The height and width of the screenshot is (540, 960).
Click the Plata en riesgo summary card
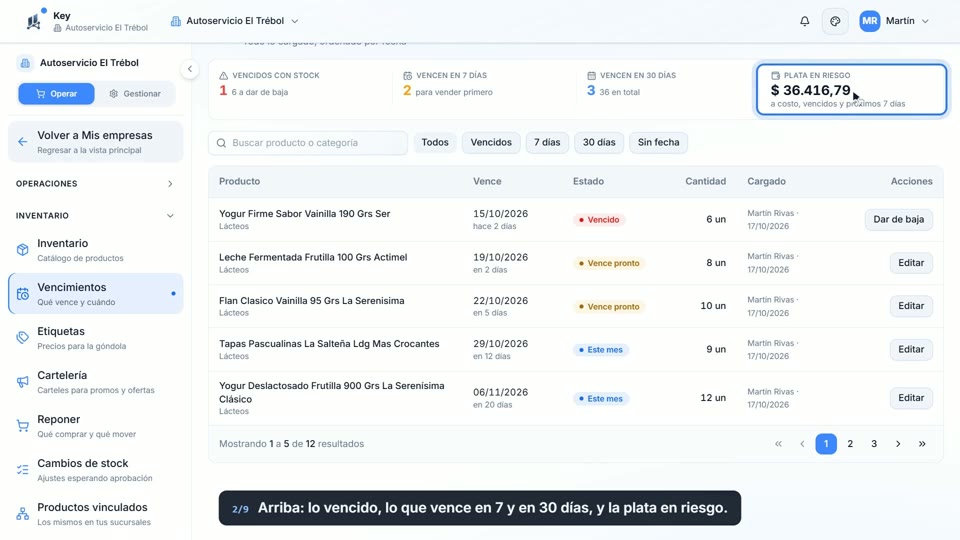tap(851, 89)
